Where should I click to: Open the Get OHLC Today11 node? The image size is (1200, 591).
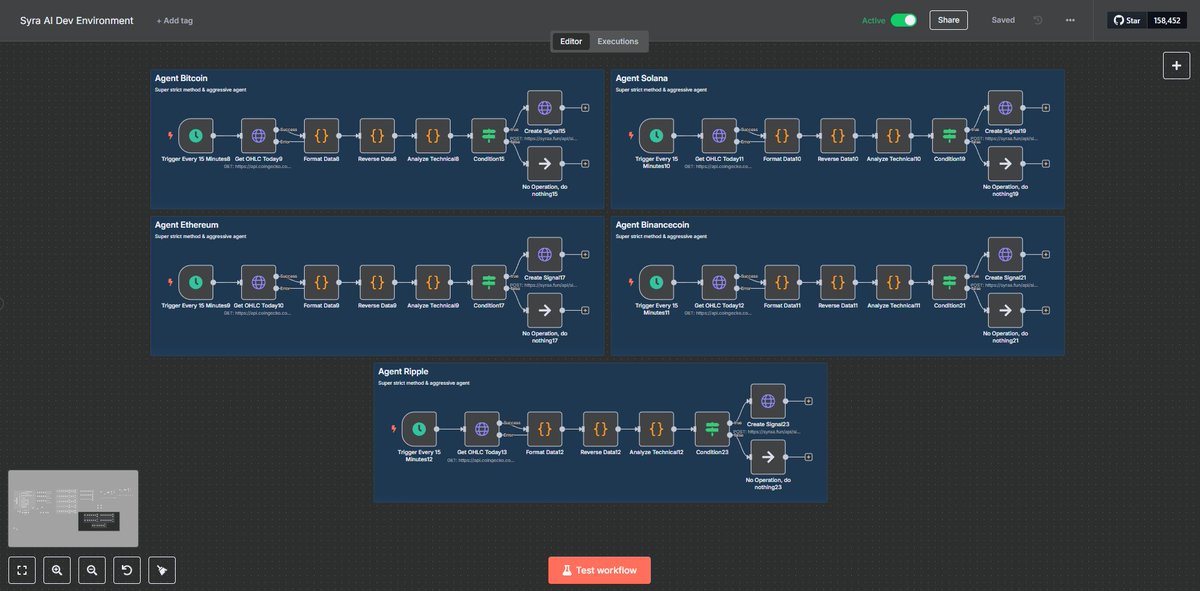(719, 135)
